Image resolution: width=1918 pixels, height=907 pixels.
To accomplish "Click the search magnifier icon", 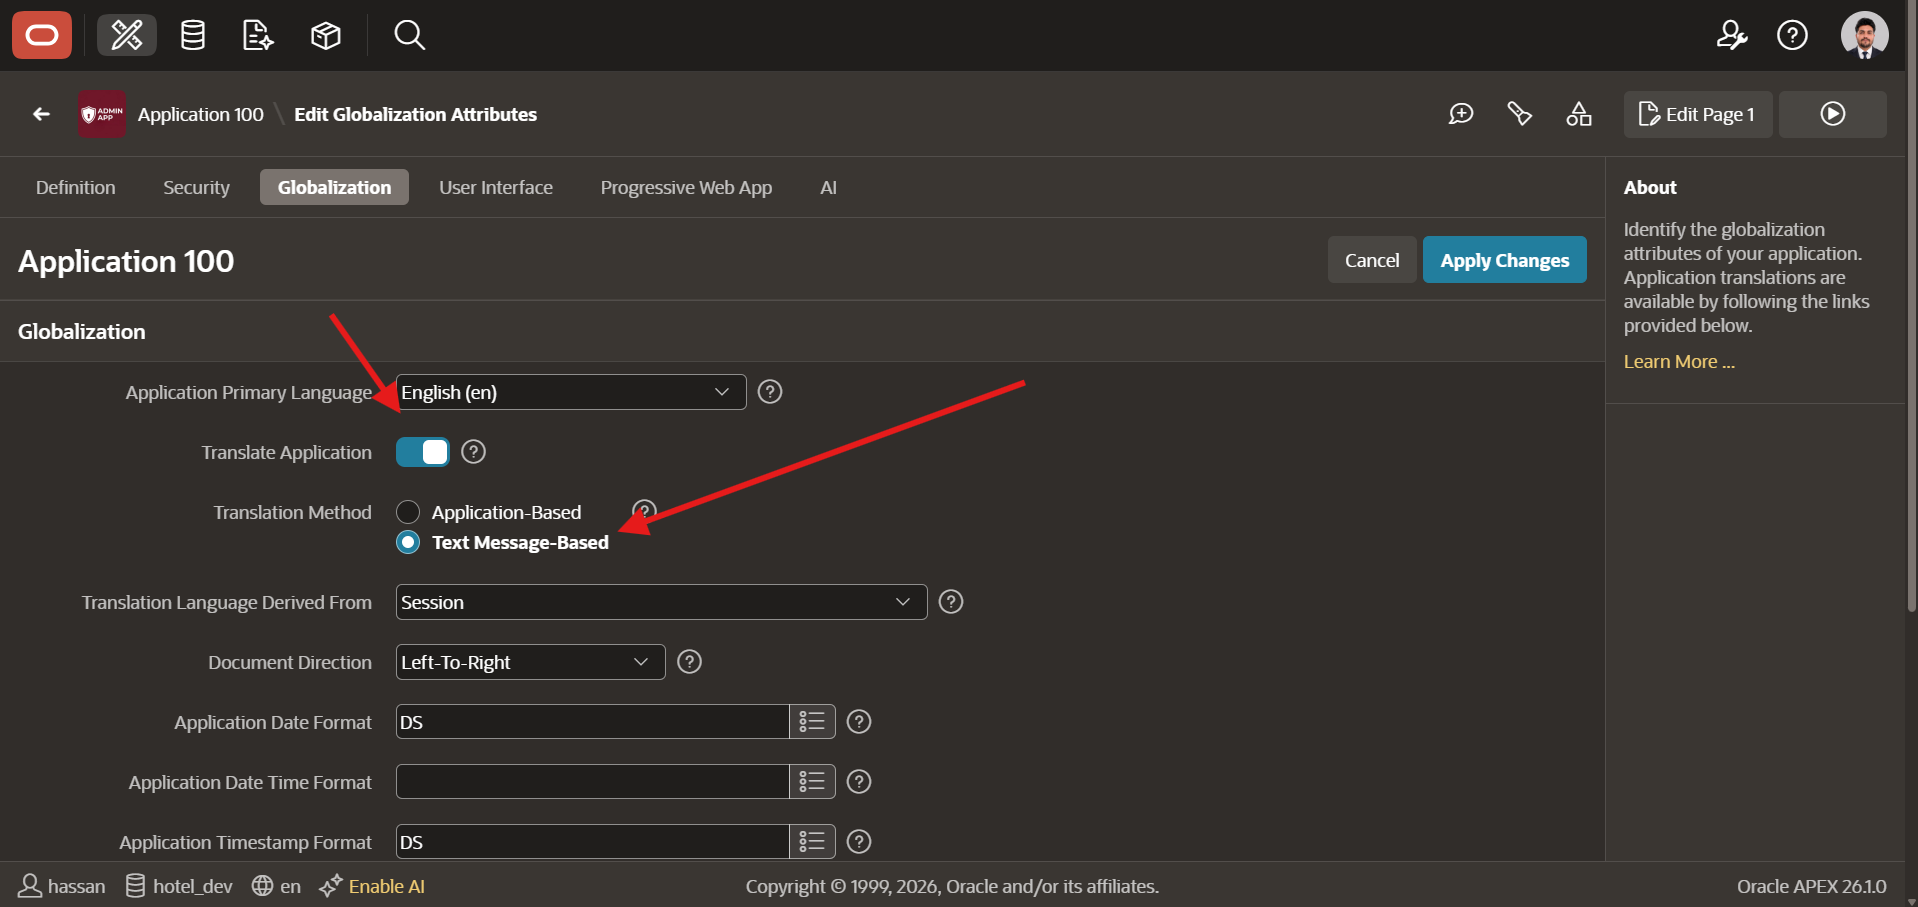I will pos(409,35).
